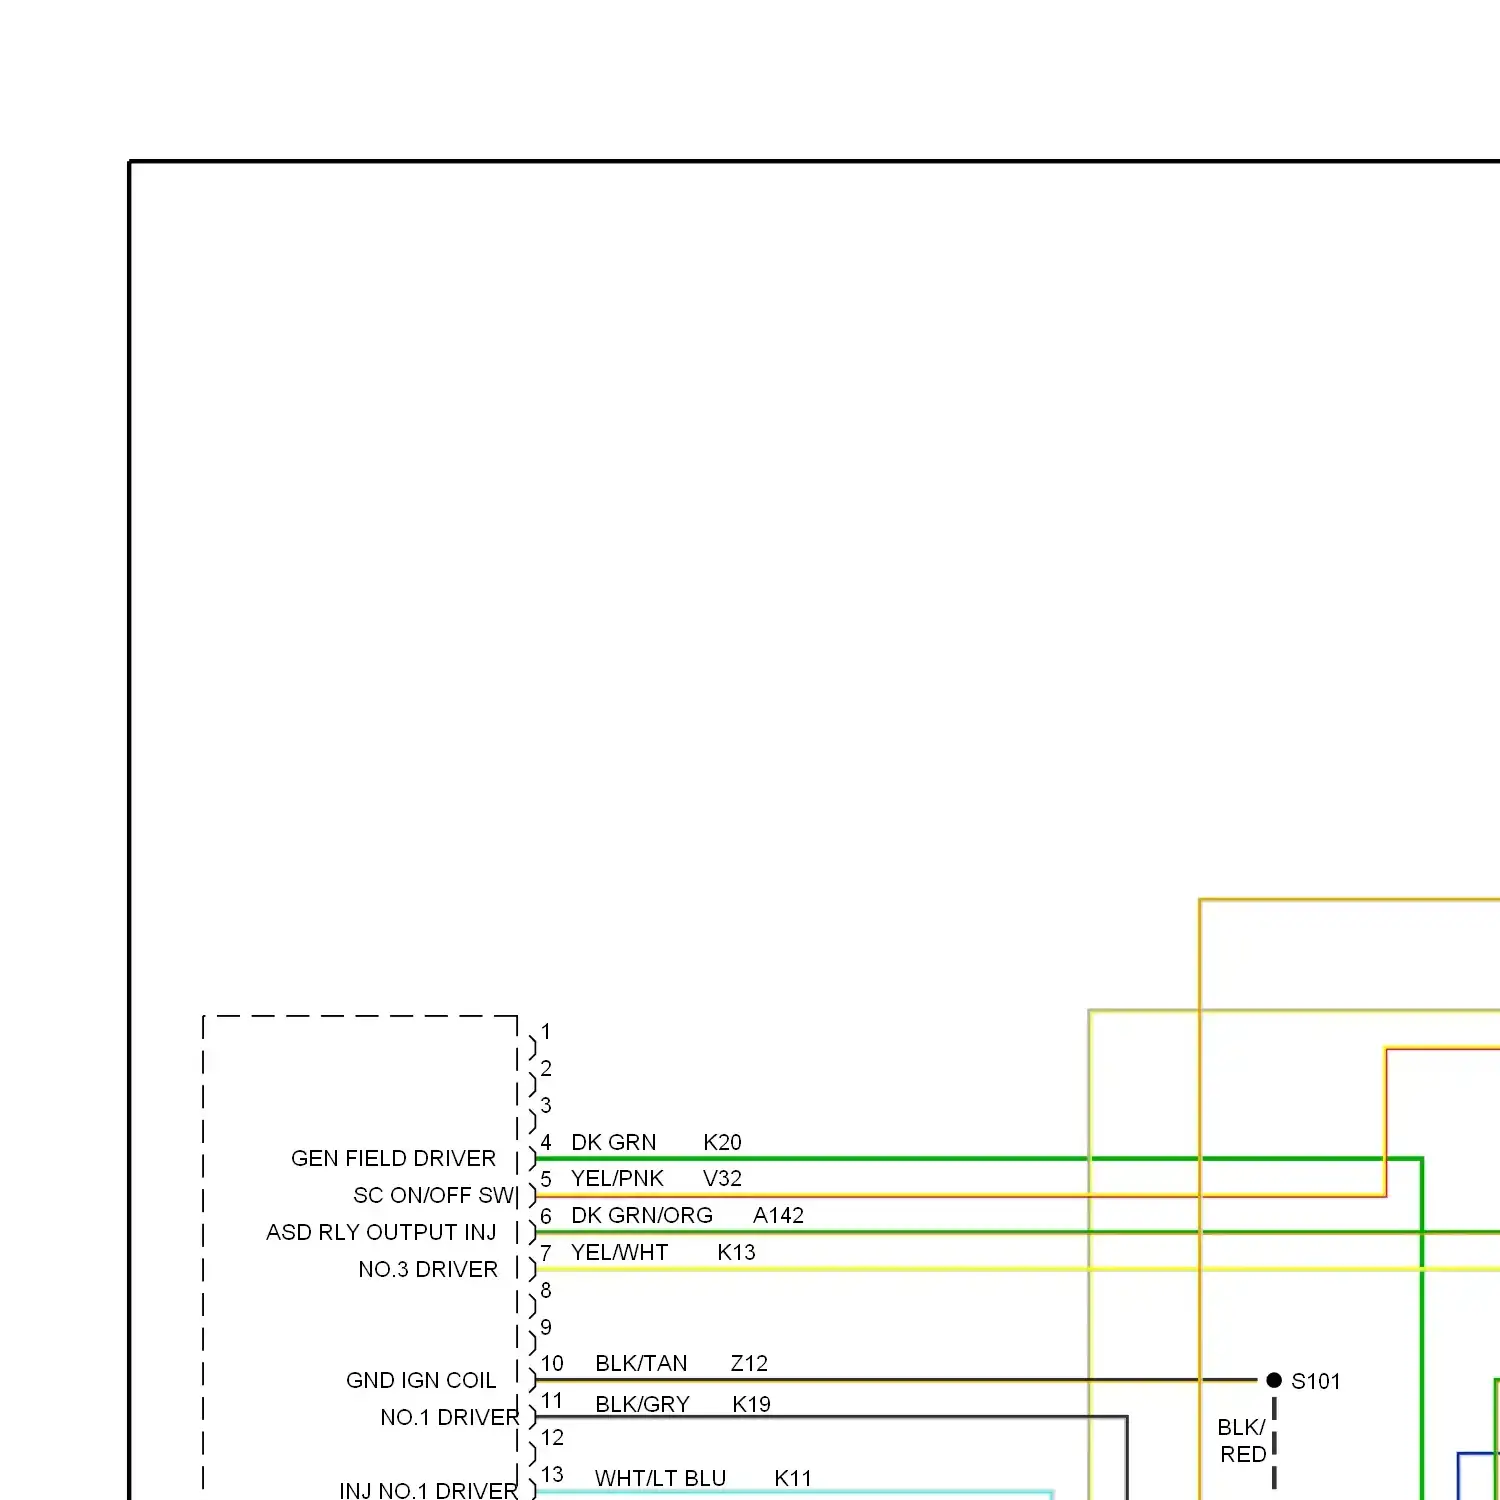Screen dimensions: 1500x1500
Task: Click connector pin number 8
Action: coord(546,1290)
